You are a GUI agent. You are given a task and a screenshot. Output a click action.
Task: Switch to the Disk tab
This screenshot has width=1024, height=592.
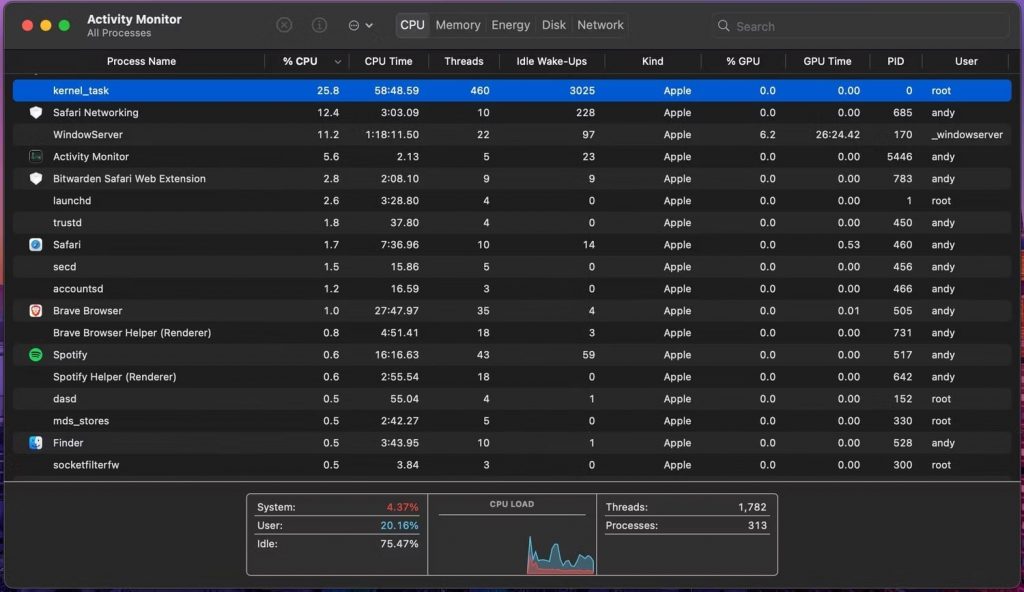[554, 25]
